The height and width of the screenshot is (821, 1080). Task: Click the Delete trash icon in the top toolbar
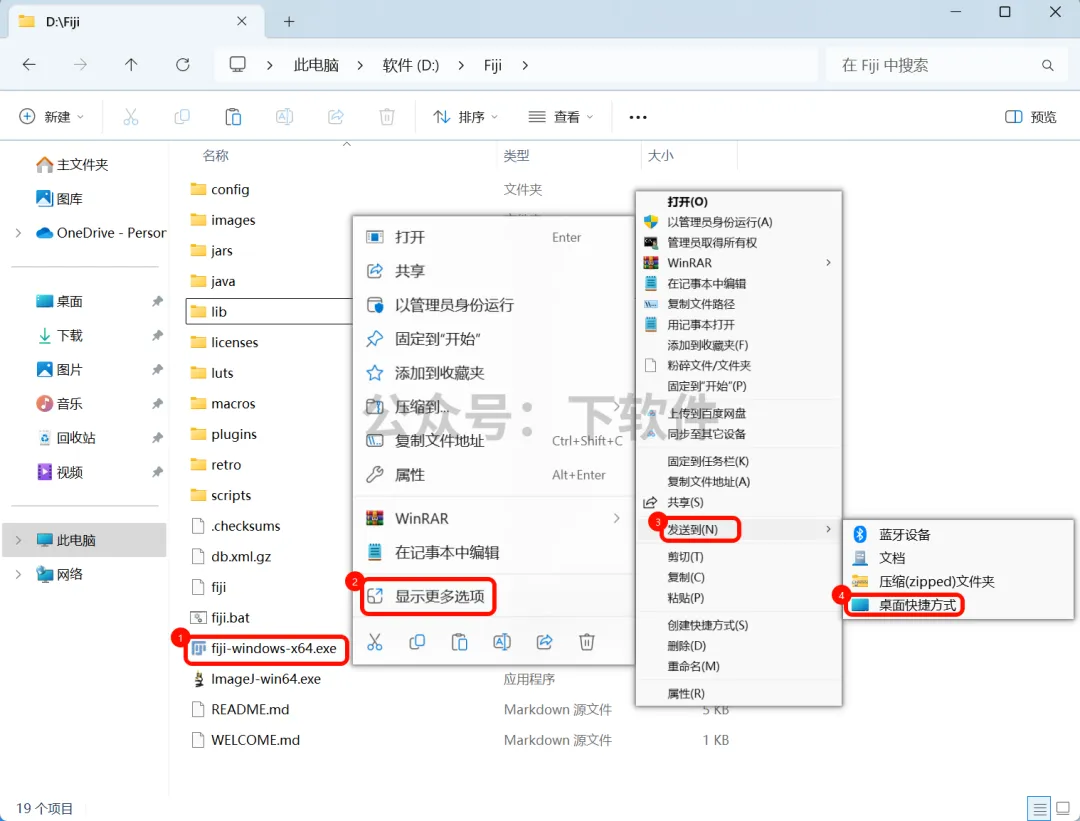[387, 117]
